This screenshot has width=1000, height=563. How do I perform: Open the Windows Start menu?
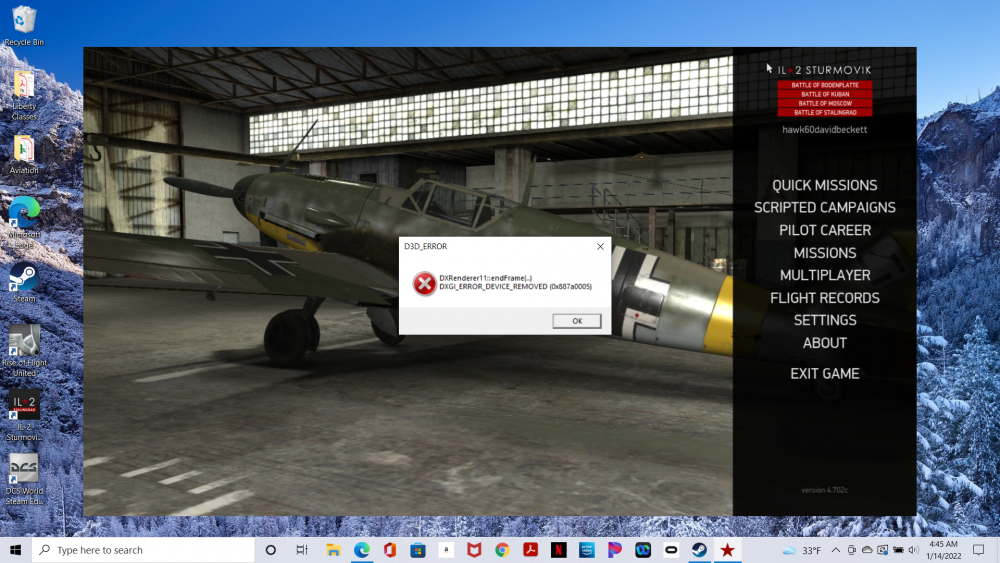pyautogui.click(x=15, y=550)
